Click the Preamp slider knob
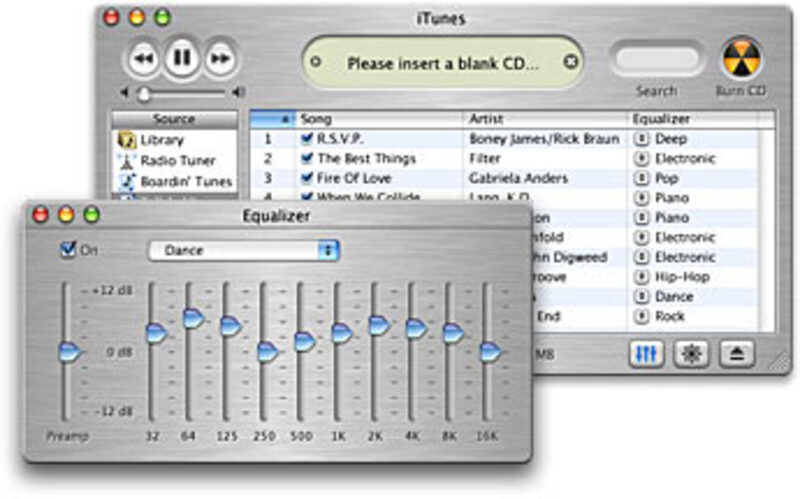Viewport: 800px width, 499px height. coord(69,352)
